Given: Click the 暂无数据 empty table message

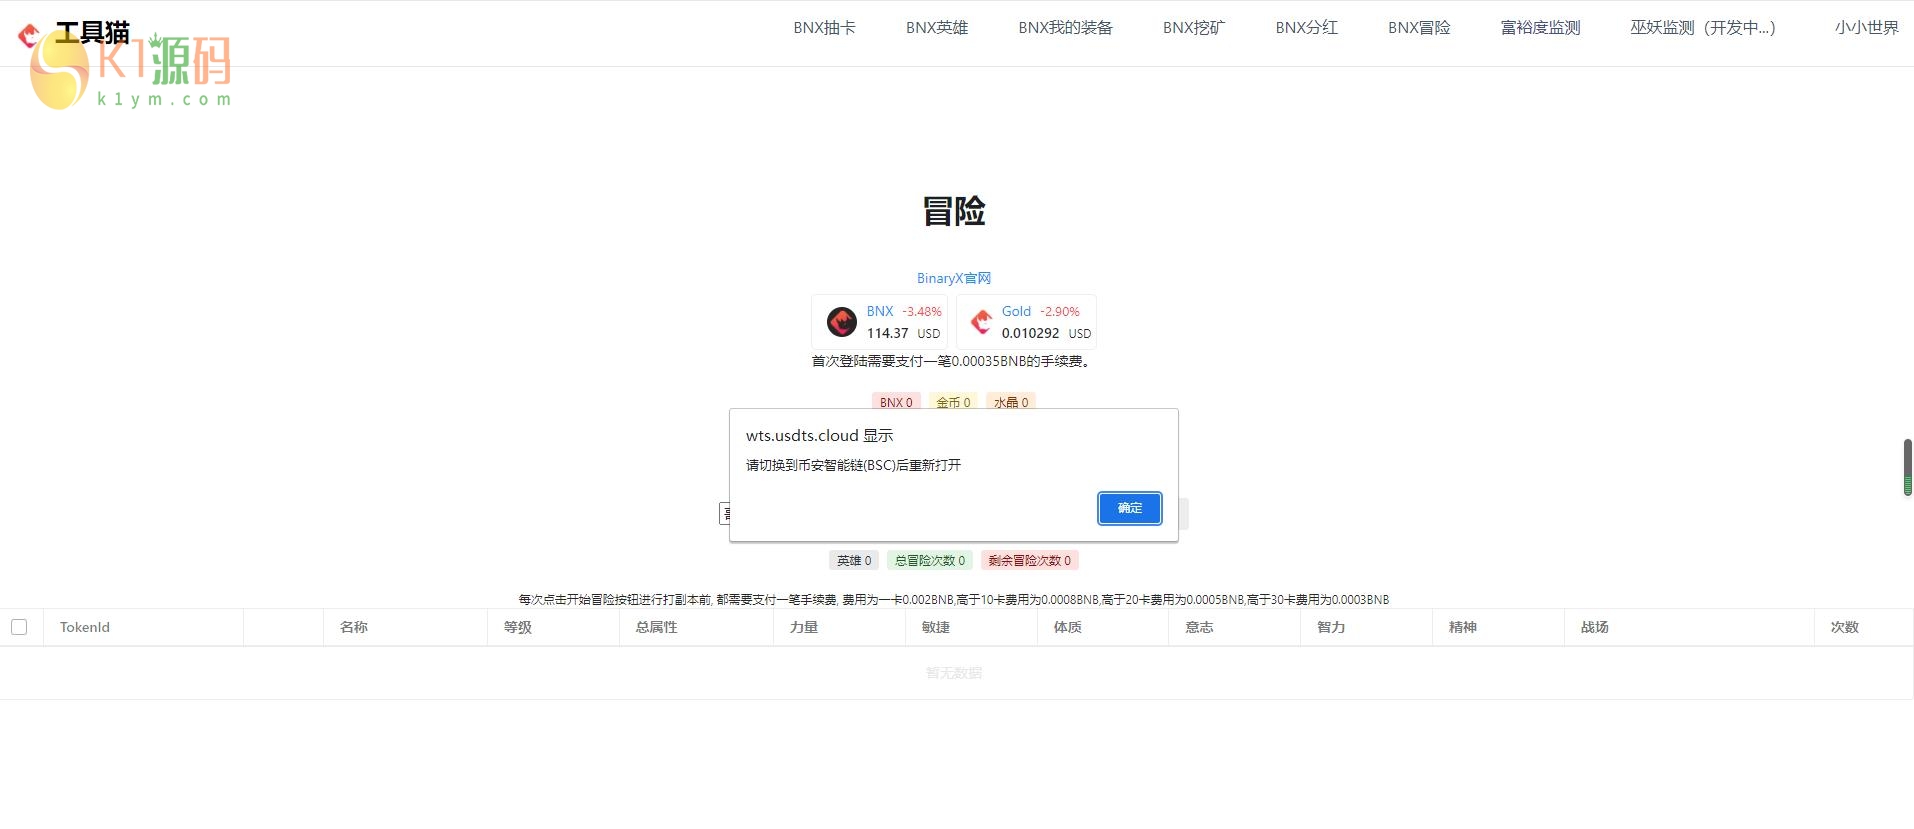Looking at the screenshot, I should click(x=954, y=673).
